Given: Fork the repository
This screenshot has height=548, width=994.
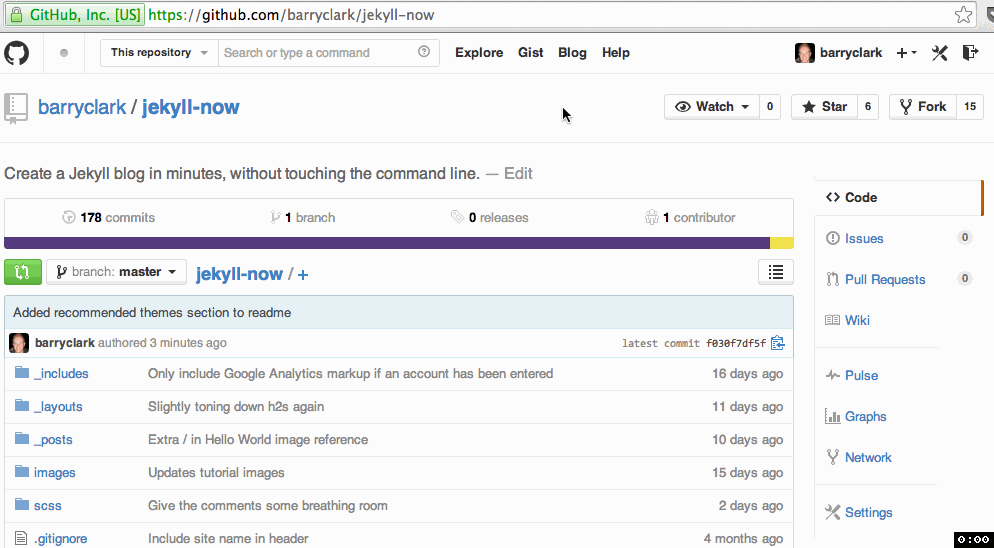Looking at the screenshot, I should pyautogui.click(x=922, y=107).
